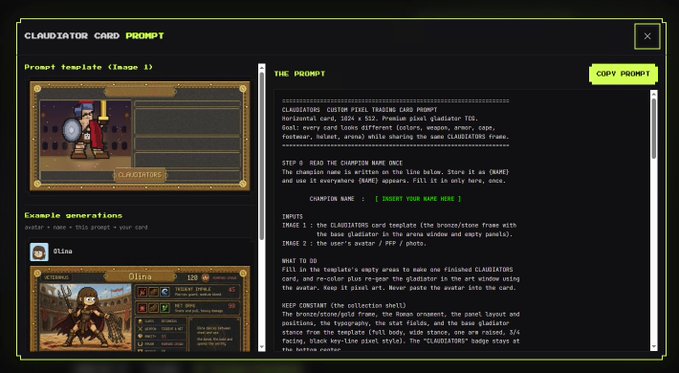
Task: Click the blue wave skill icon on Olina card
Action: pos(165,292)
